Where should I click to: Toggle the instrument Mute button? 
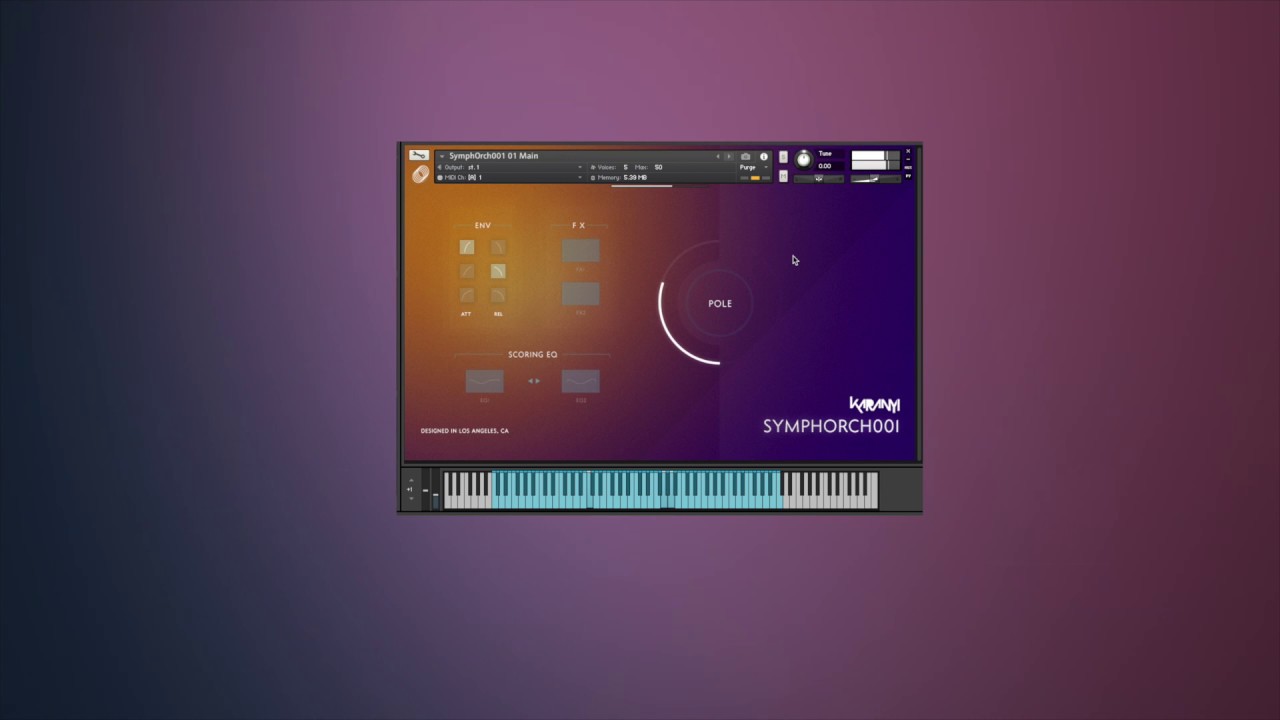[x=783, y=176]
